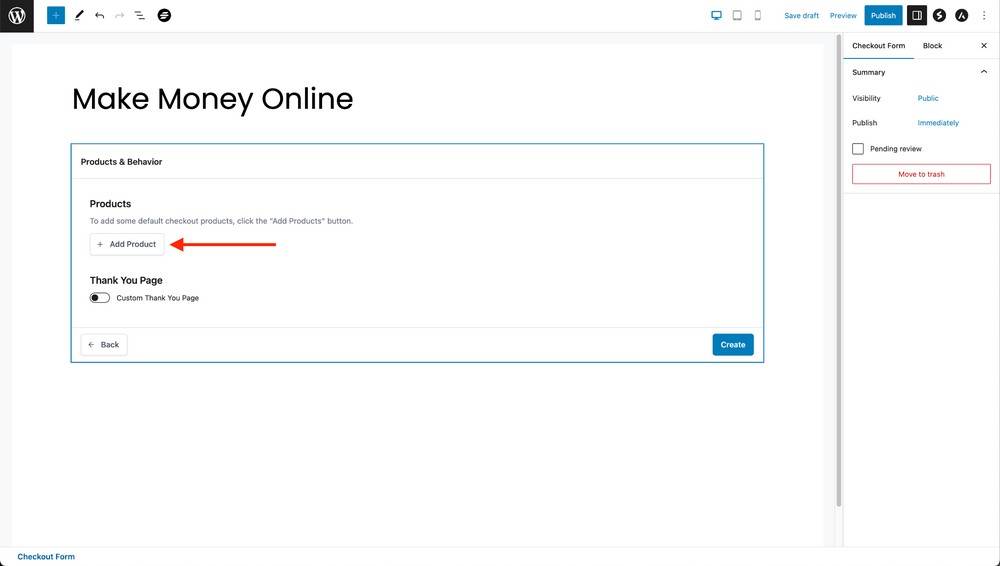The height and width of the screenshot is (566, 1000).
Task: Check the Pending review checkbox
Action: [x=858, y=149]
